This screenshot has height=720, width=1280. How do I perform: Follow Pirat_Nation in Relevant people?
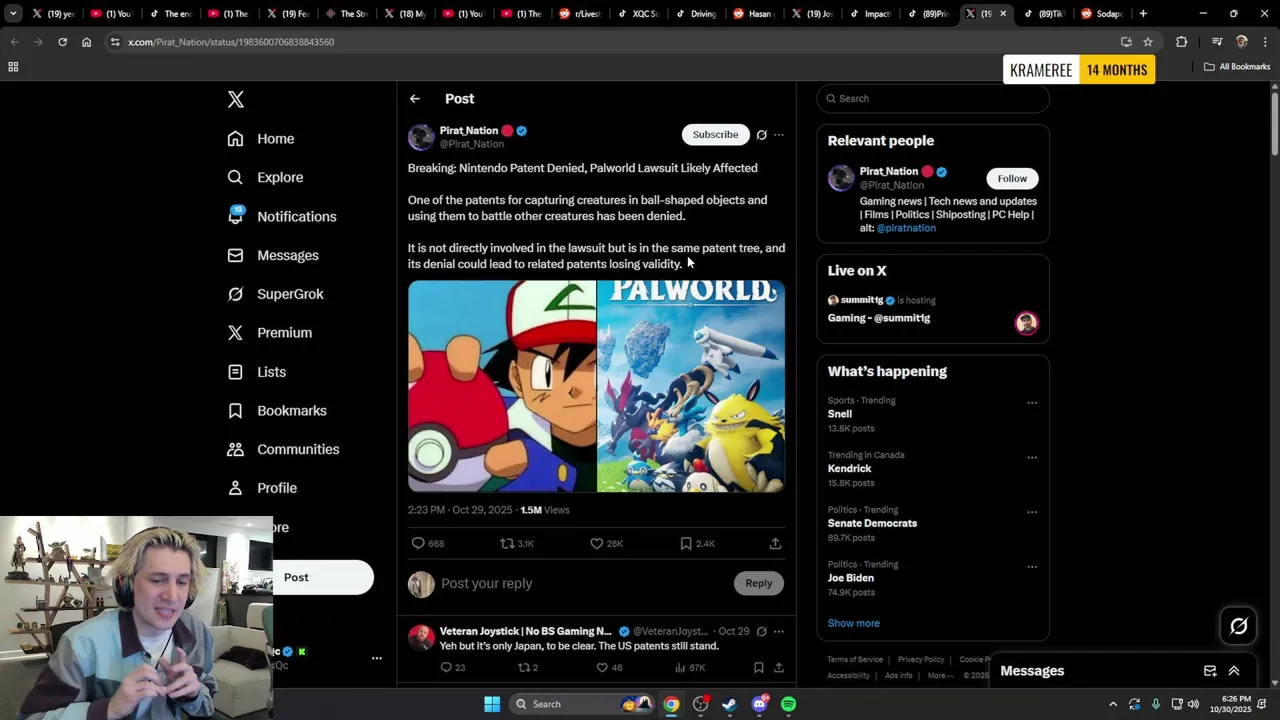(x=1012, y=178)
